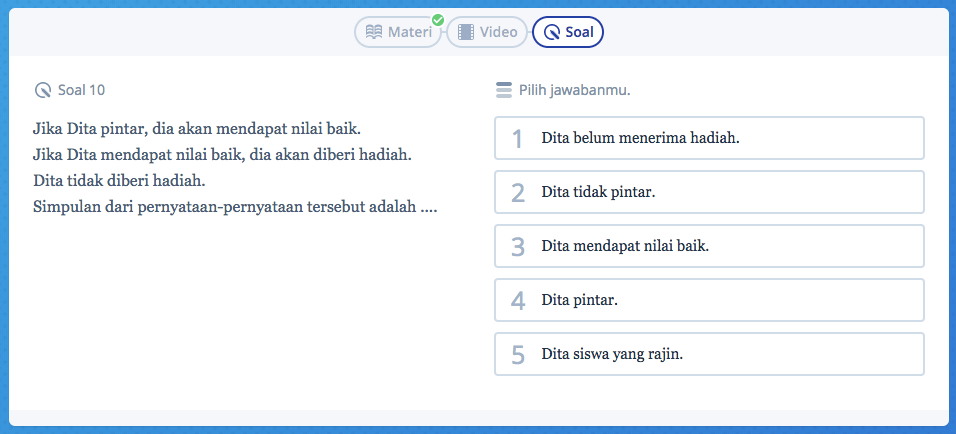Viewport: 956px width, 434px height.
Task: Click the premise line ending 'dia akan diberi hadiah.'
Action: click(222, 155)
